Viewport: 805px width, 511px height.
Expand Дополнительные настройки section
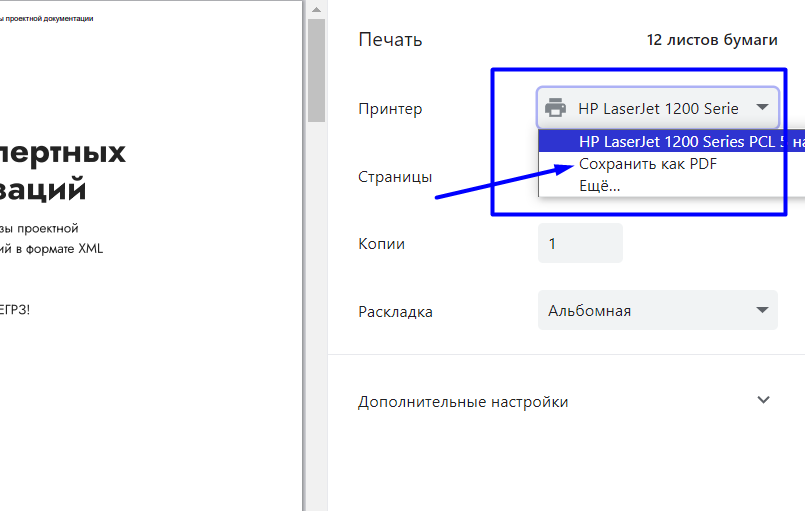463,402
